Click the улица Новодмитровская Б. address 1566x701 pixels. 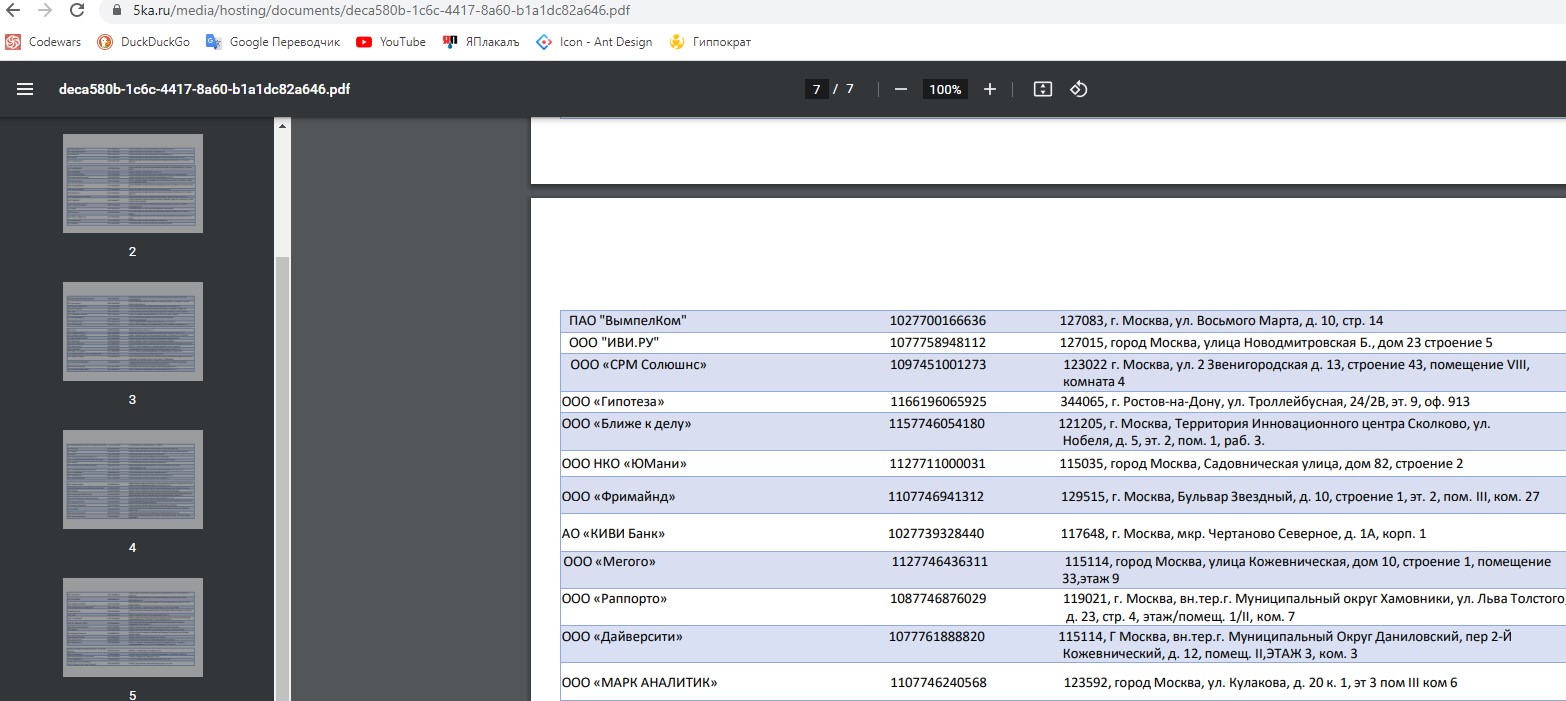tap(1276, 343)
